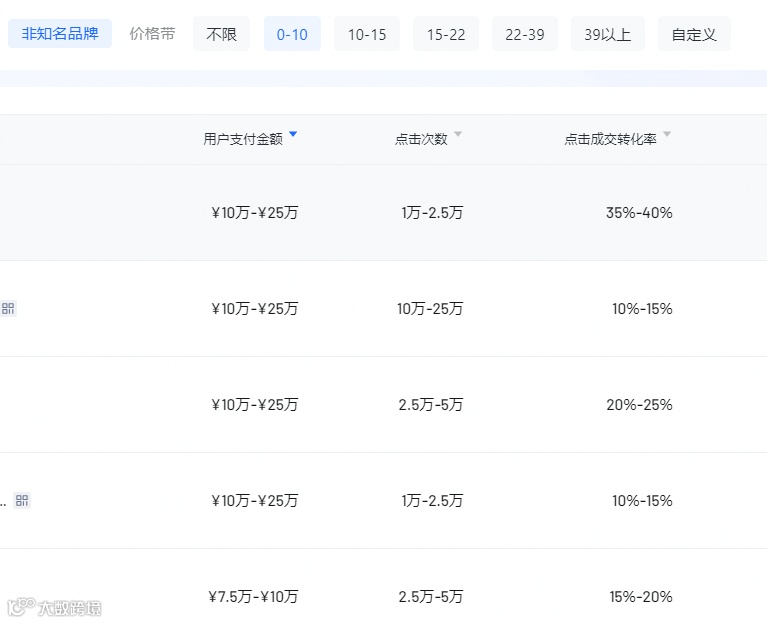Select the 15-22 price band
The image size is (767, 623).
(x=446, y=34)
